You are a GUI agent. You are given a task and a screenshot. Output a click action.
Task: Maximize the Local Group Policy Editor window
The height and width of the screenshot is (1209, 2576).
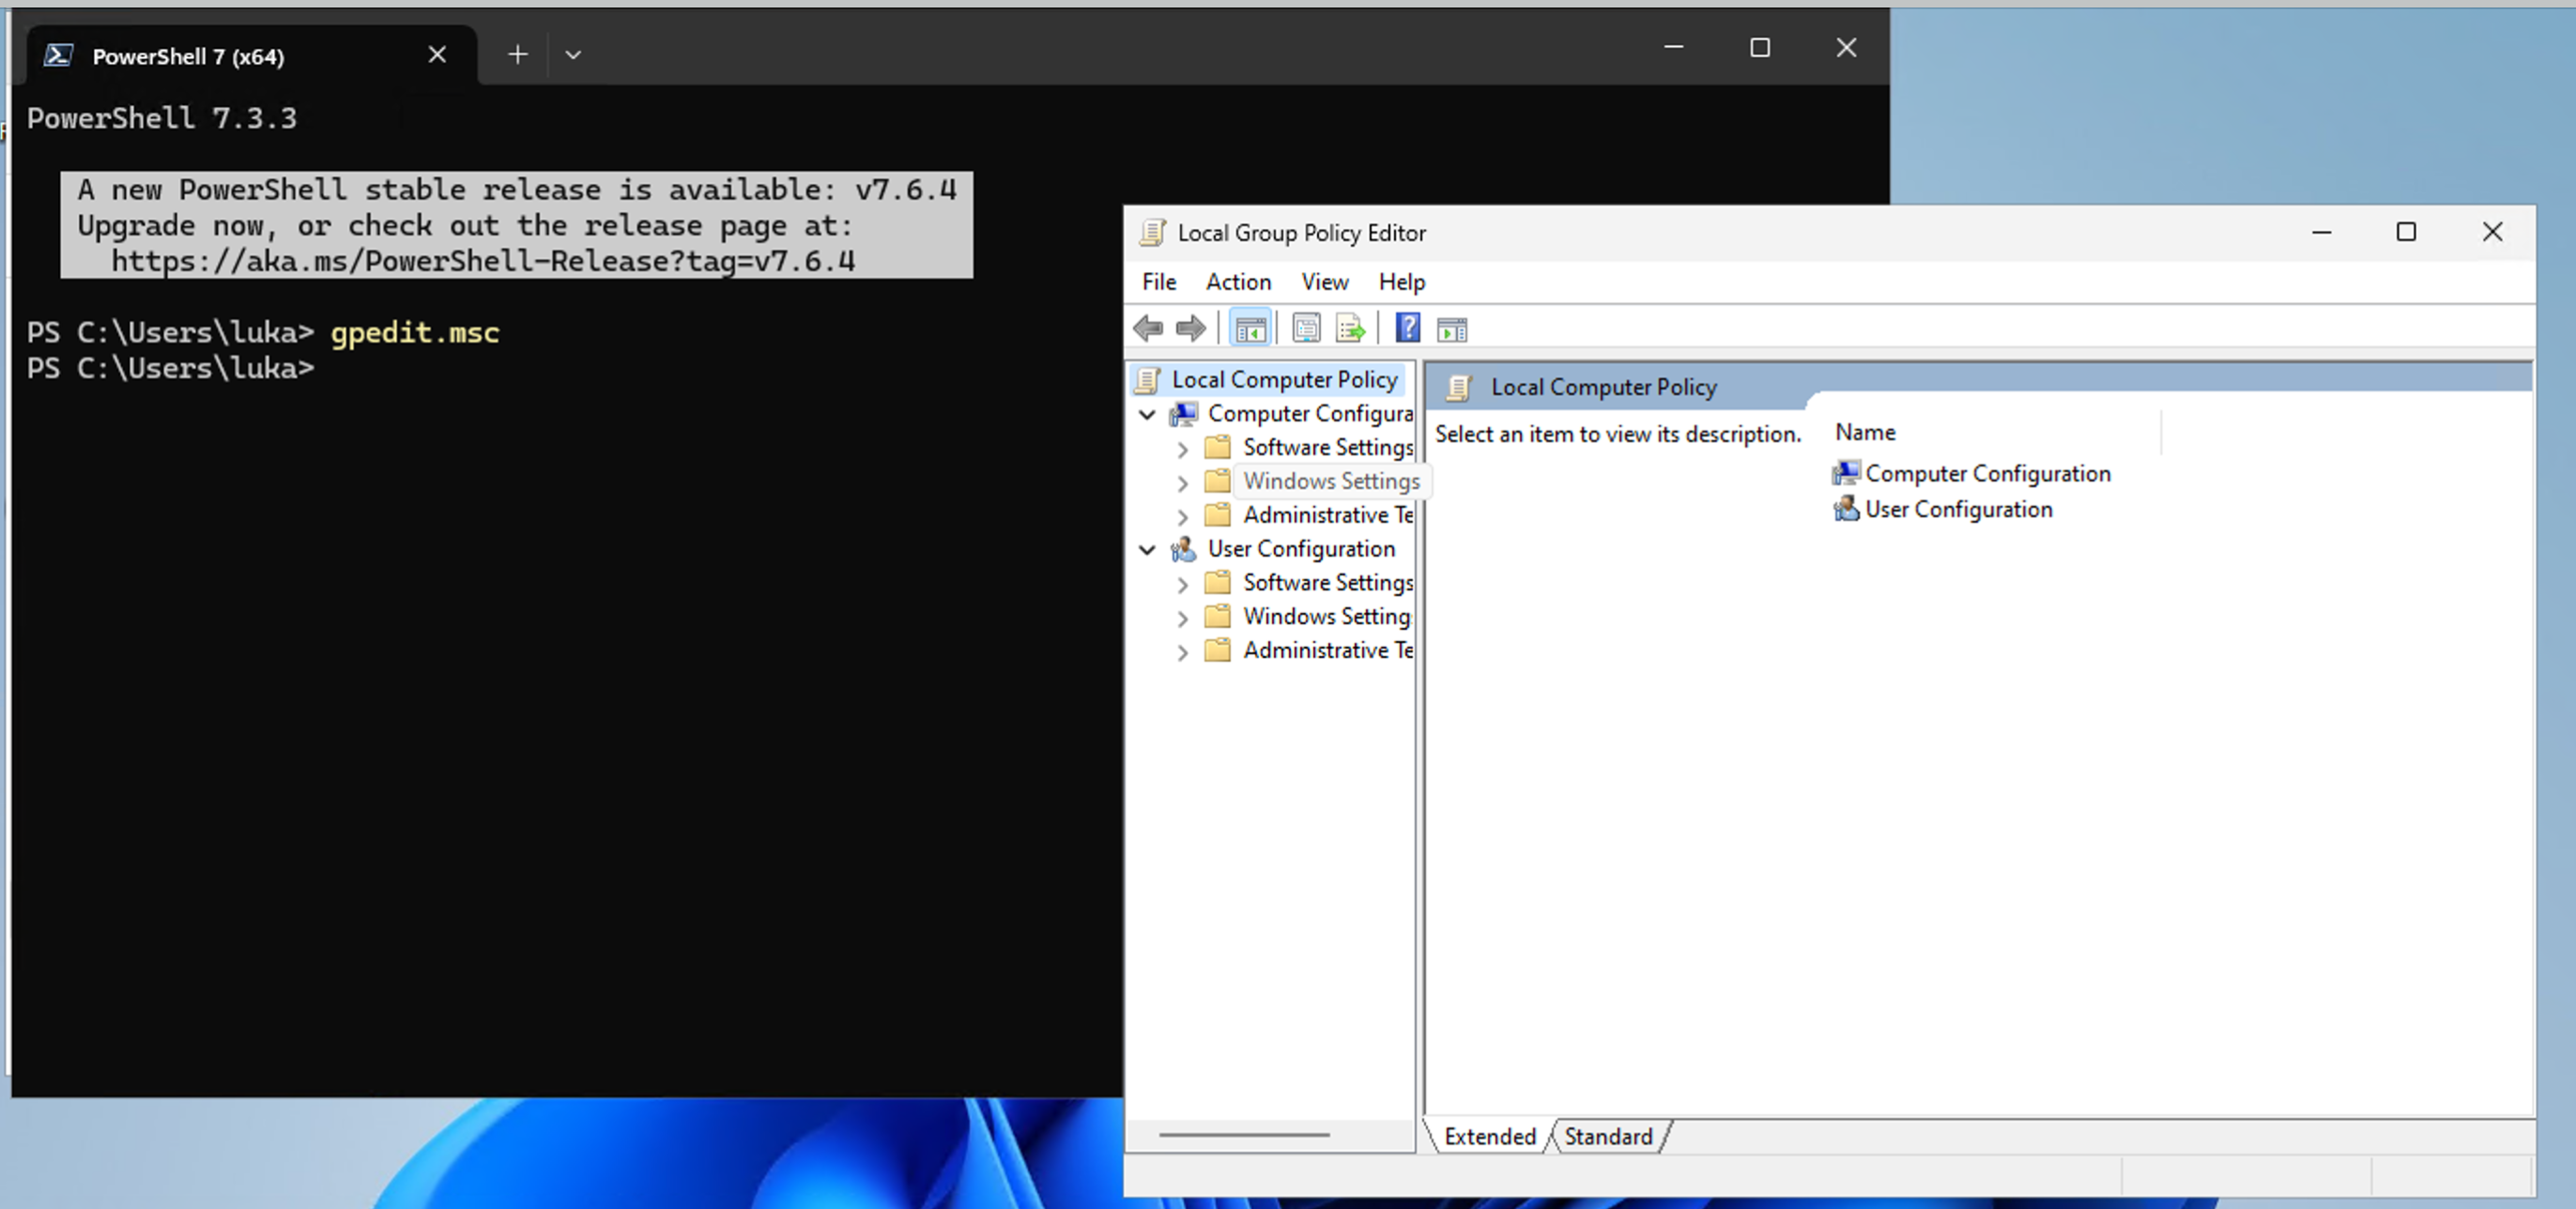coord(2406,232)
